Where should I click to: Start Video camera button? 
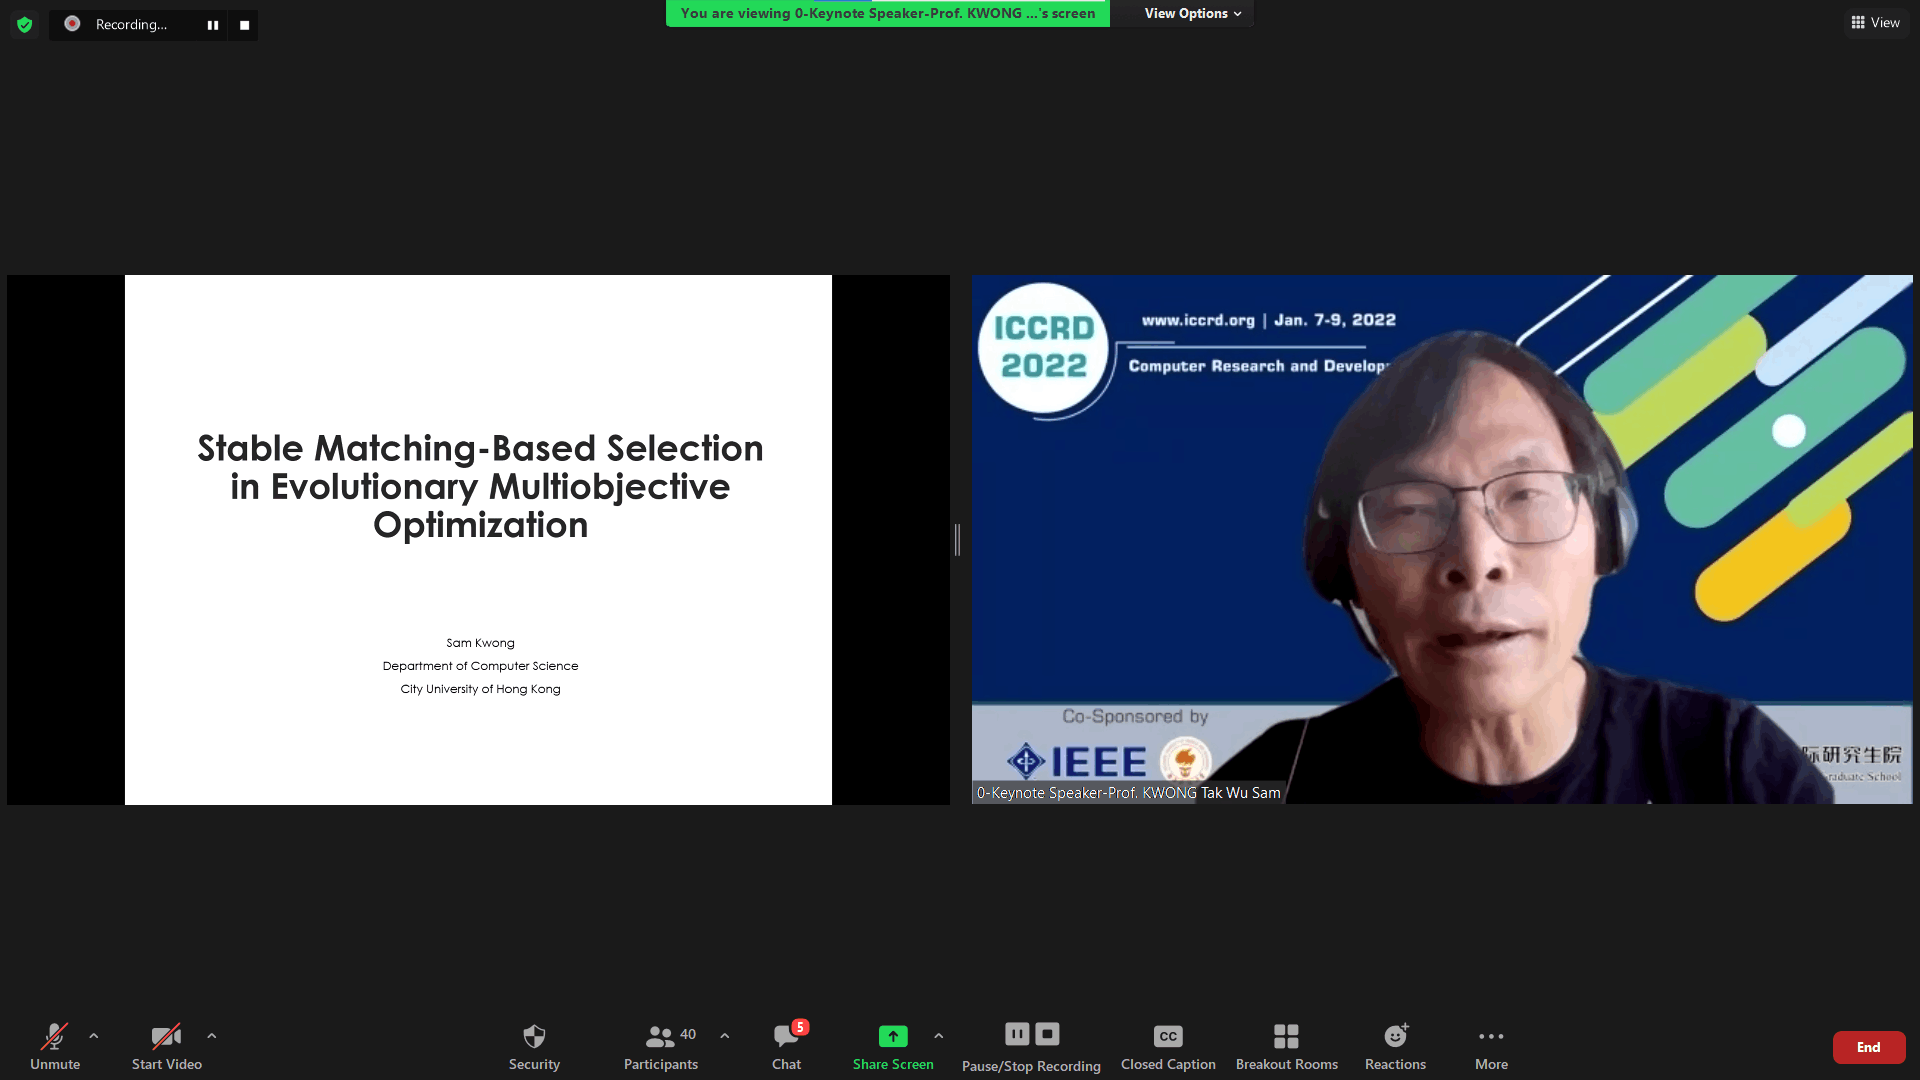tap(167, 1046)
